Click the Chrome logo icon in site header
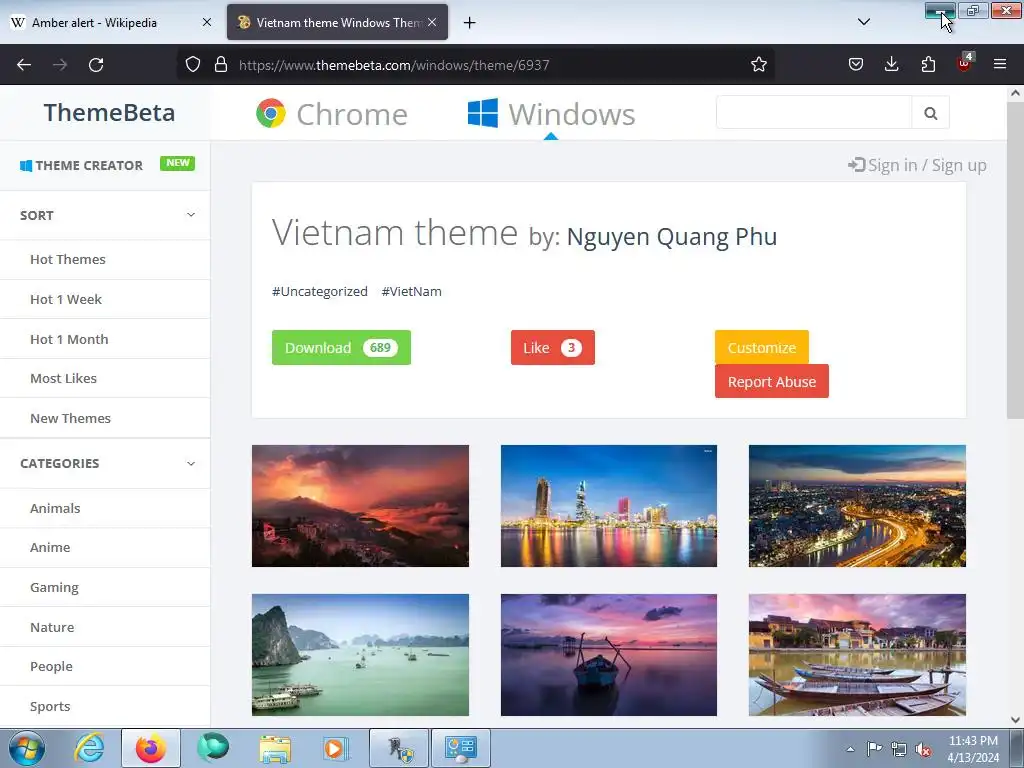Screen dimensions: 1024x768 (270, 113)
